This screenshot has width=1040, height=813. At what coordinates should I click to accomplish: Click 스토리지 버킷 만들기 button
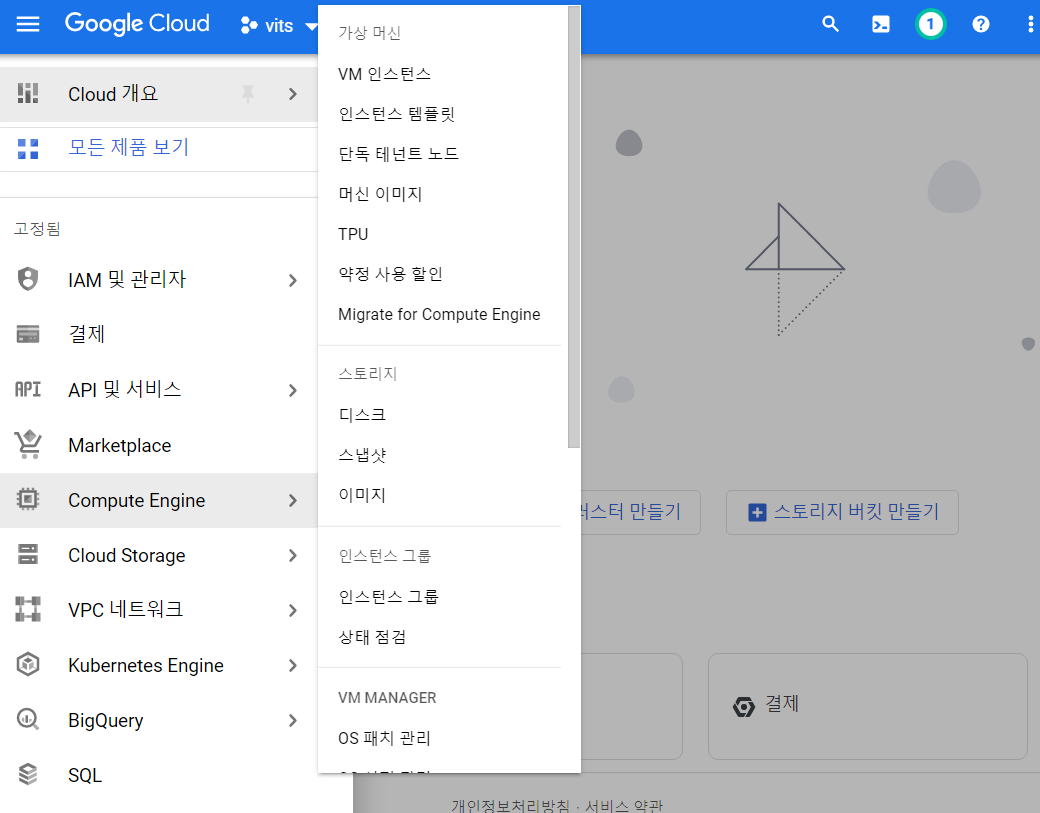tap(842, 512)
